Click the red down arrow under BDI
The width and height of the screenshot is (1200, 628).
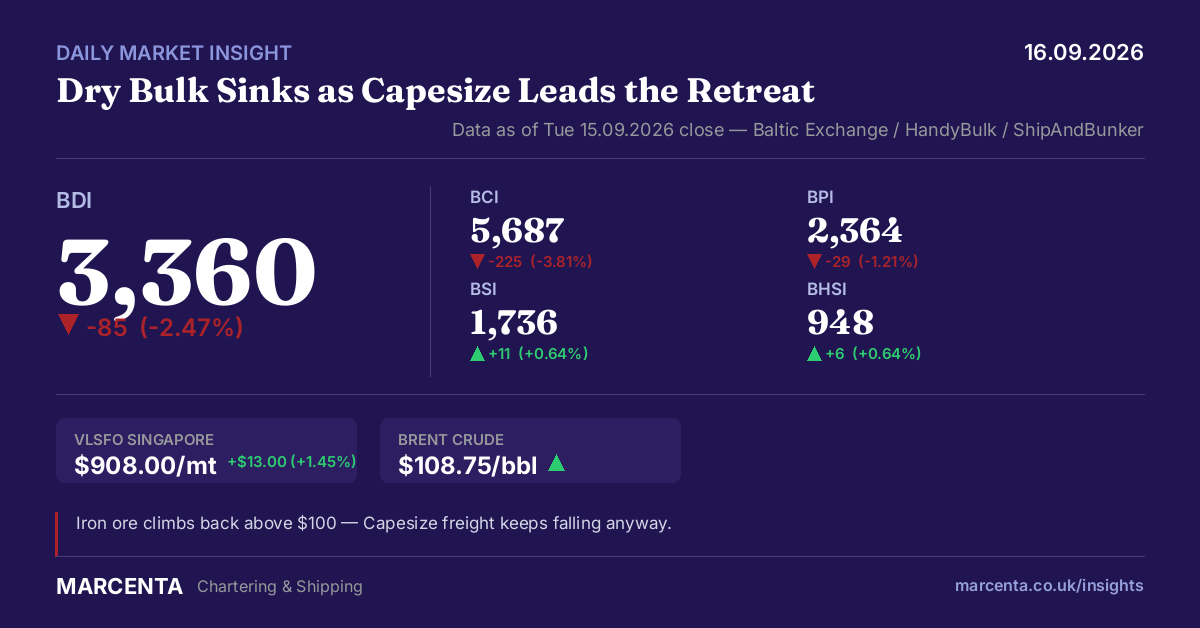pyautogui.click(x=68, y=325)
